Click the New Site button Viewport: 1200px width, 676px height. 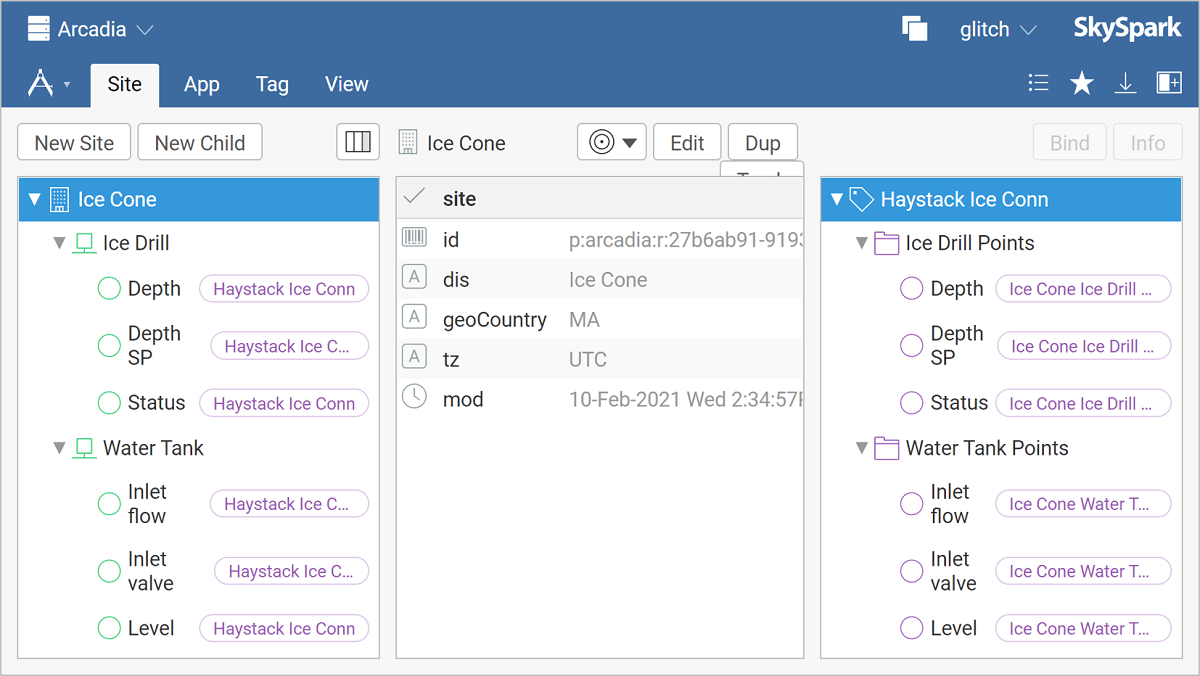pos(74,143)
